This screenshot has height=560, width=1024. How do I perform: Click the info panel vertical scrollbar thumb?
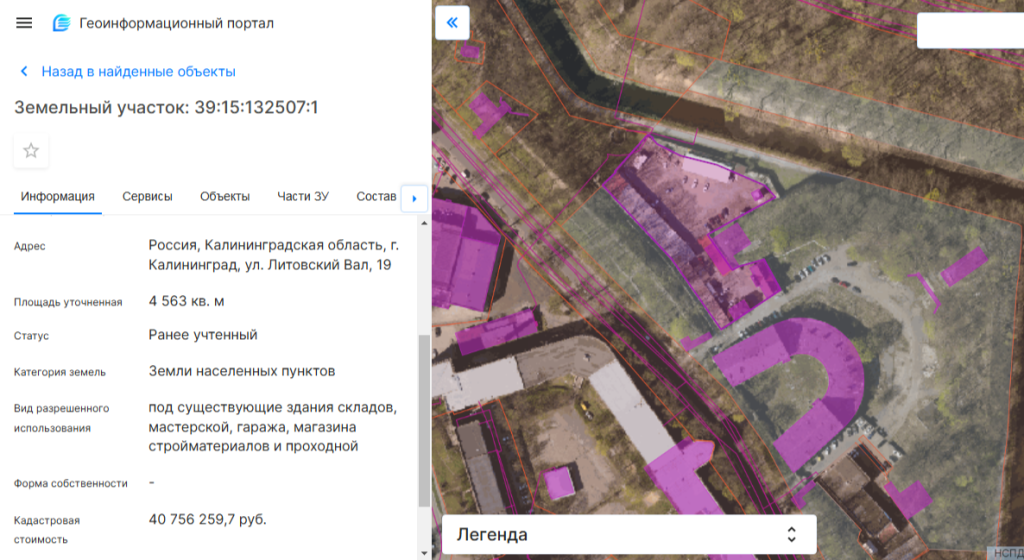click(x=424, y=420)
